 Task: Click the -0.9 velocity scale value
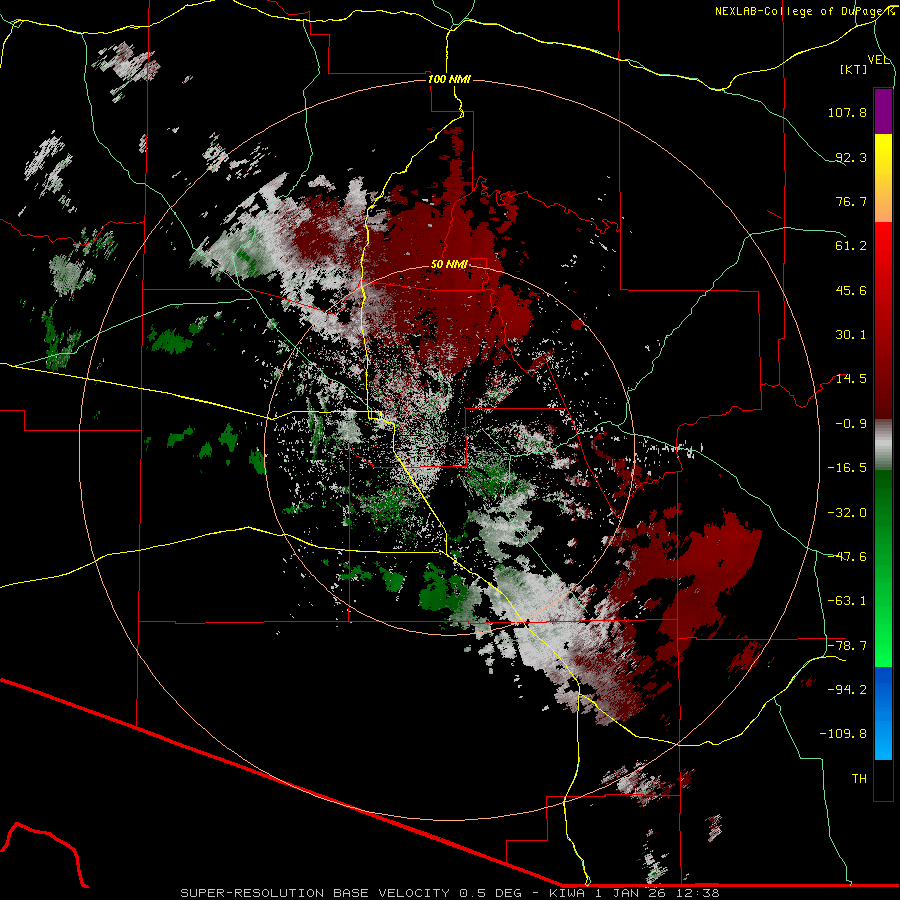tap(851, 424)
